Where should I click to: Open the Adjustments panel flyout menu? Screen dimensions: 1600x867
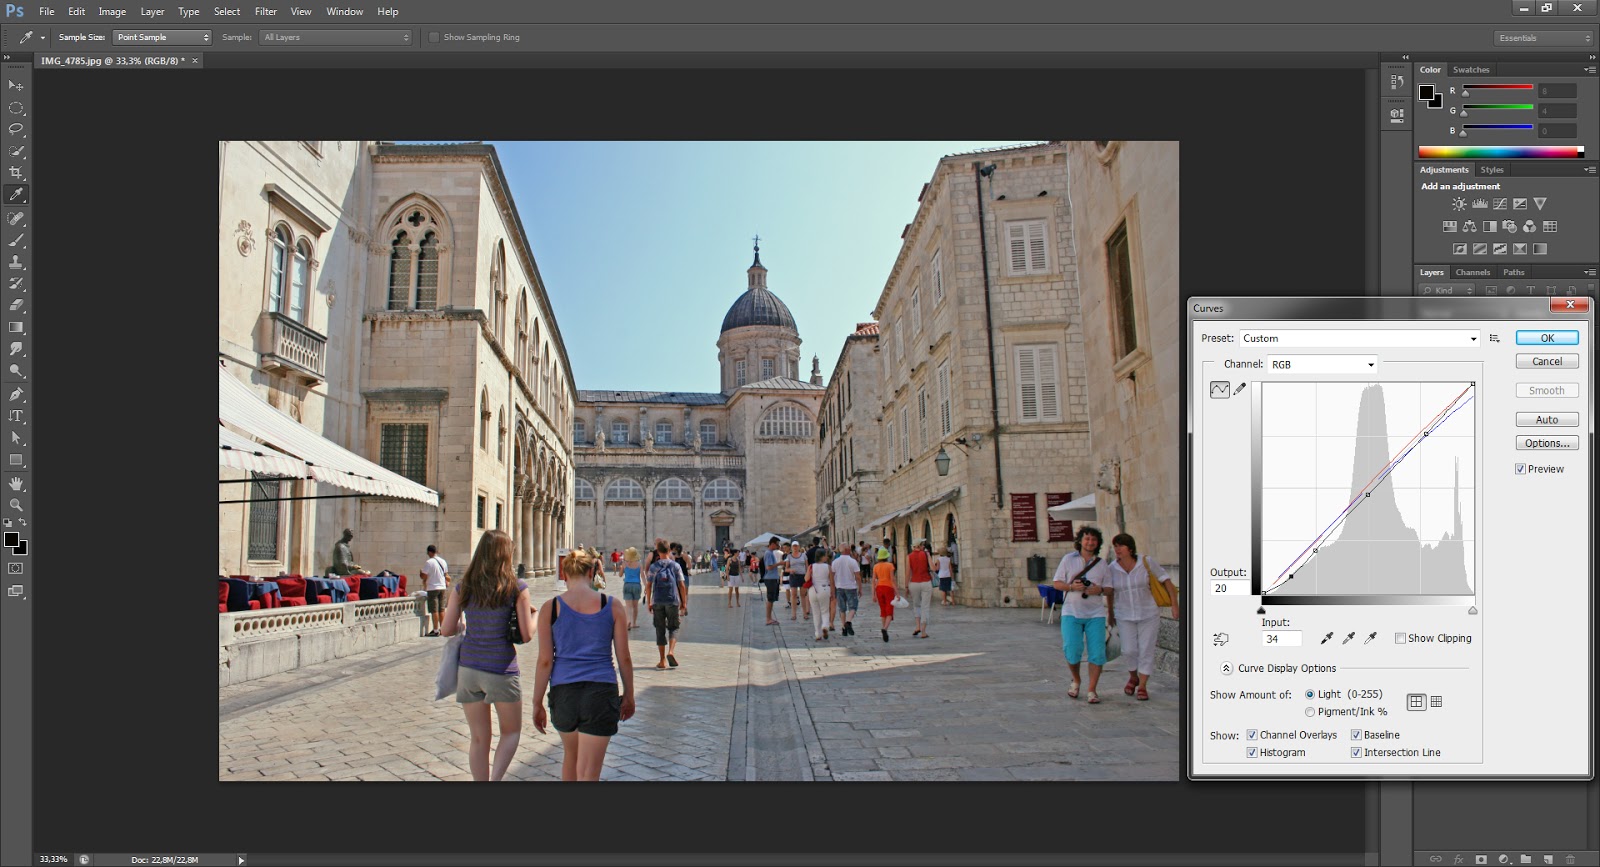click(1590, 170)
